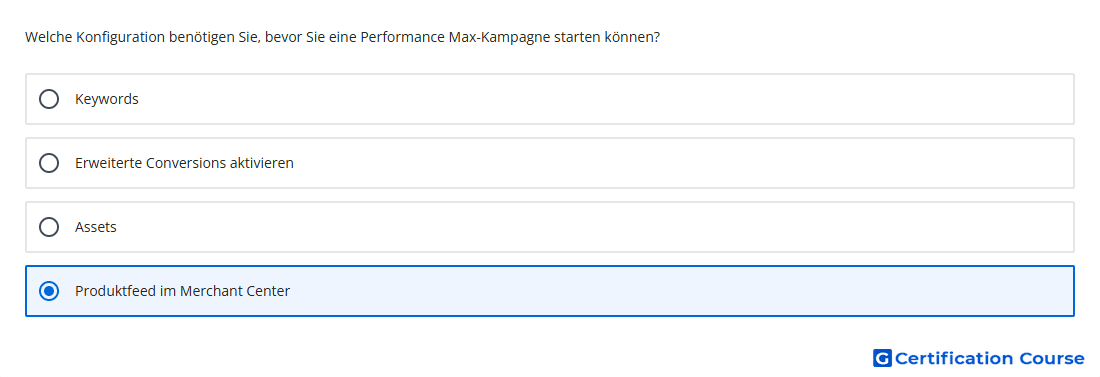Click the highlighted Produktfeed option card
The image size is (1100, 377).
pos(550,291)
